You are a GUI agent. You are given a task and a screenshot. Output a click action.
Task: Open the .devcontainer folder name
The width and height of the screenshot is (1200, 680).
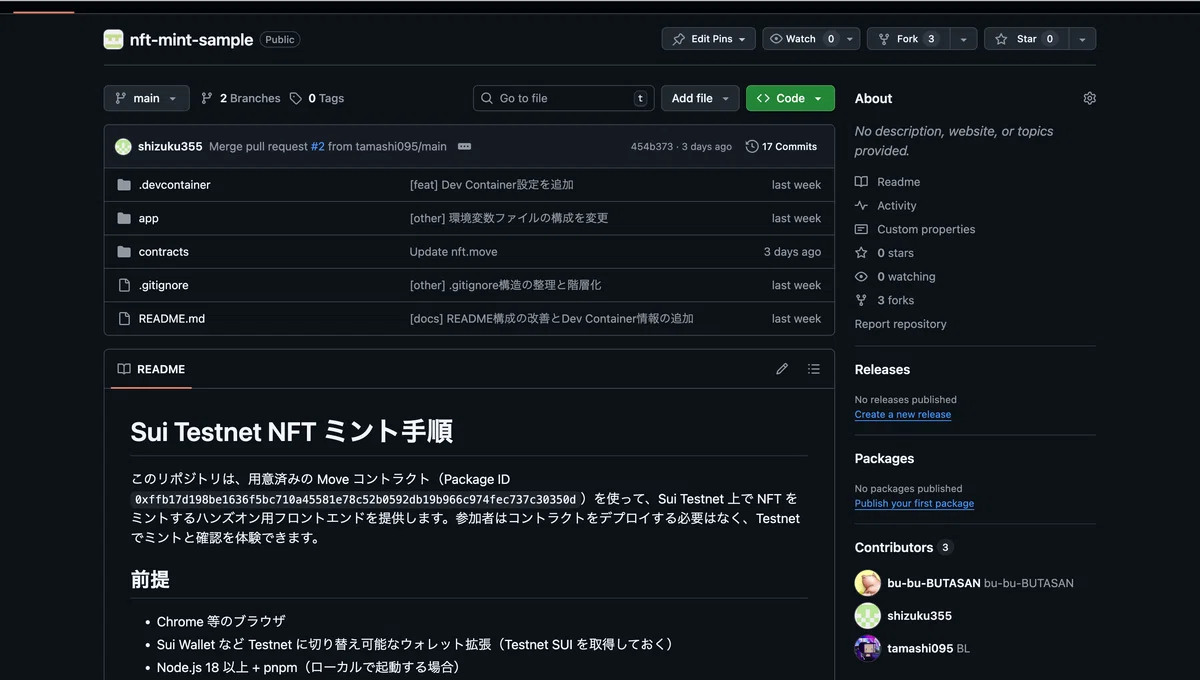pos(175,185)
